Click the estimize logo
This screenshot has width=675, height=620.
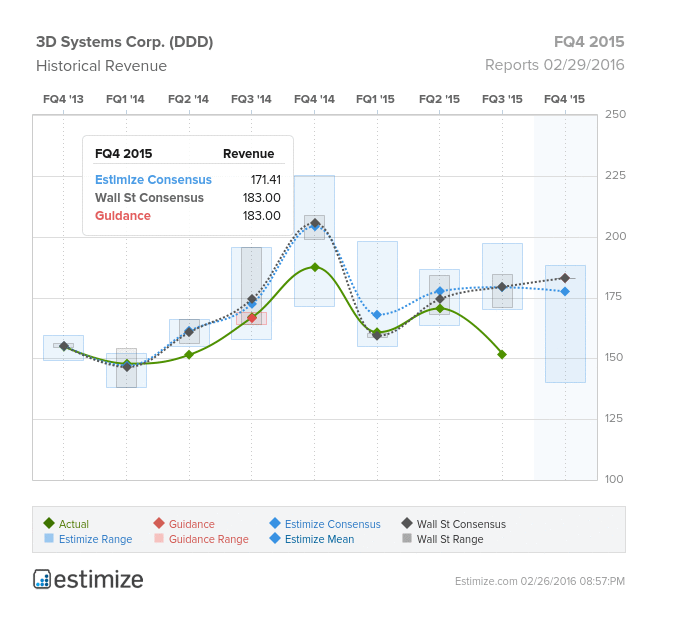click(88, 579)
